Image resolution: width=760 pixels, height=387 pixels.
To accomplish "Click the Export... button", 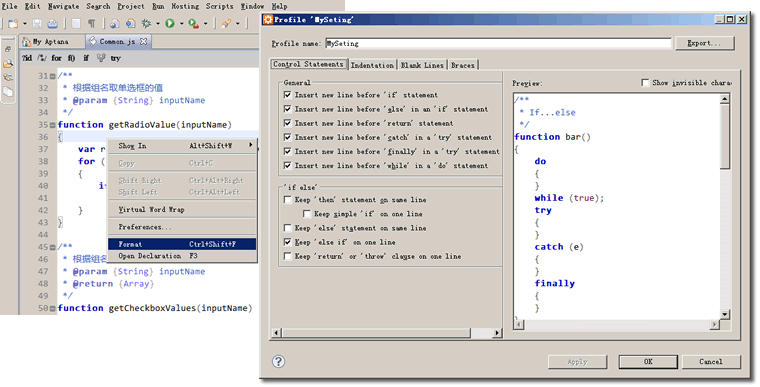I will pyautogui.click(x=704, y=43).
